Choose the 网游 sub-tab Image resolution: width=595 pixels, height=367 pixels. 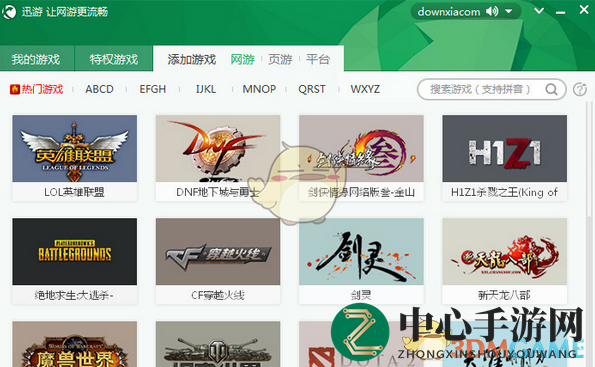[x=242, y=60]
